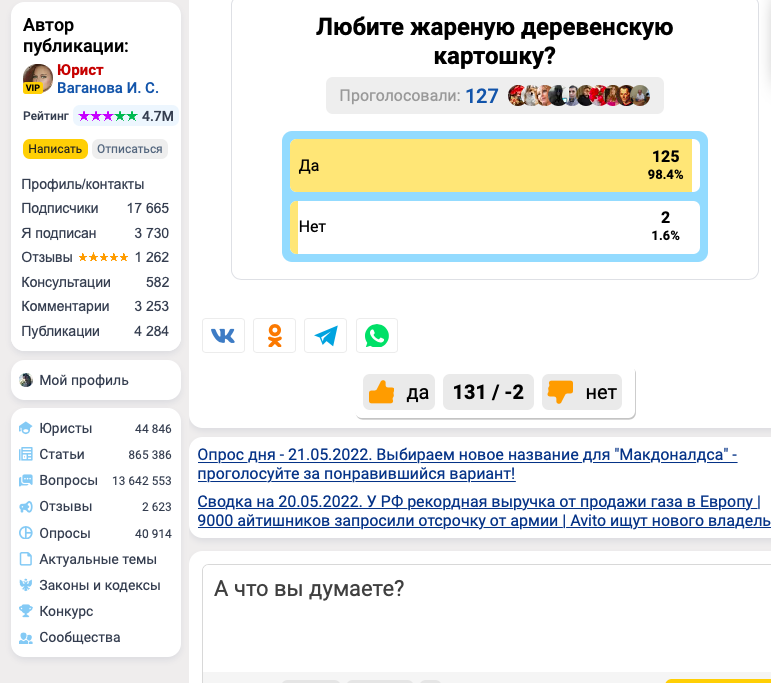Share the poll via WhatsApp icon
The width and height of the screenshot is (771, 683).
click(377, 336)
